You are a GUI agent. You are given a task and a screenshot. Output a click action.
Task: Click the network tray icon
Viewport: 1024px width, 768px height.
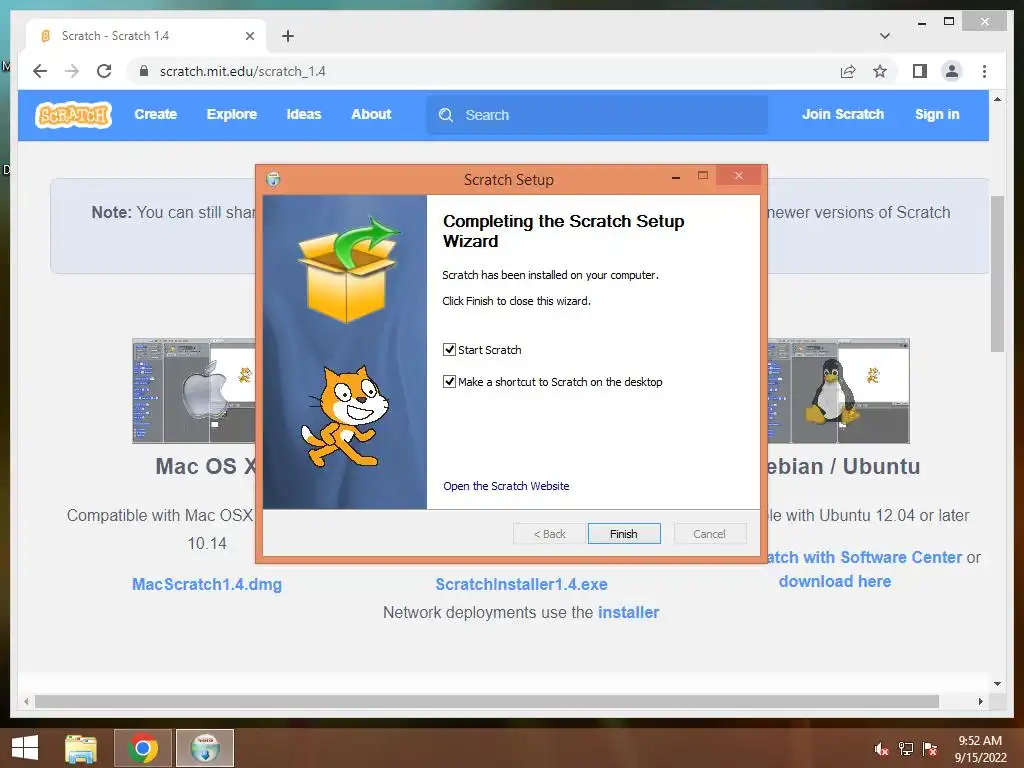906,749
